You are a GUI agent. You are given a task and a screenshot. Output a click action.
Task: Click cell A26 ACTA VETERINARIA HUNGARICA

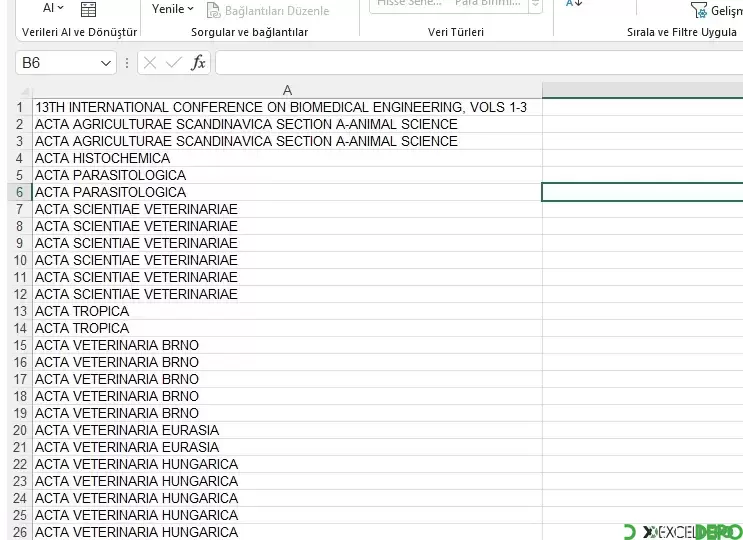tap(287, 532)
